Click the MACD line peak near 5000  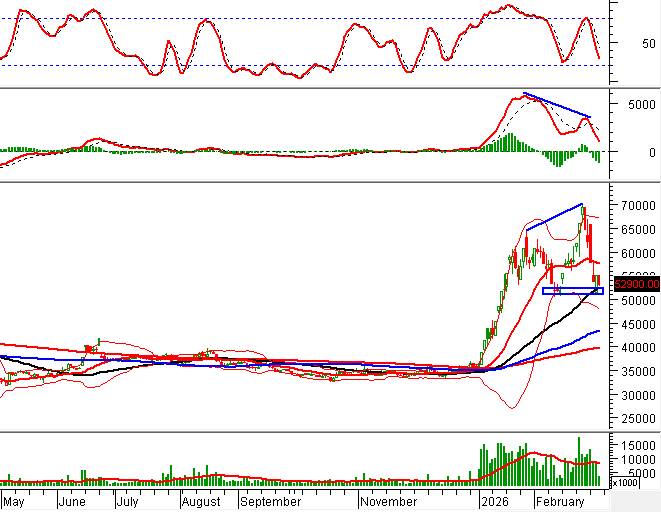coord(524,96)
